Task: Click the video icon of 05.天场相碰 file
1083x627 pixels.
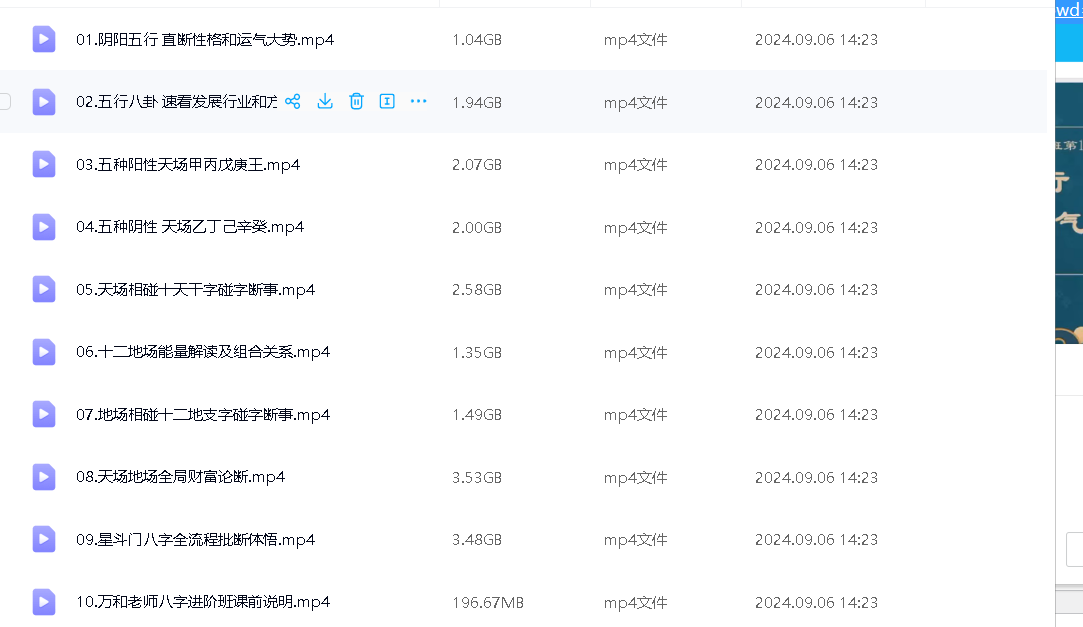Action: 43,290
